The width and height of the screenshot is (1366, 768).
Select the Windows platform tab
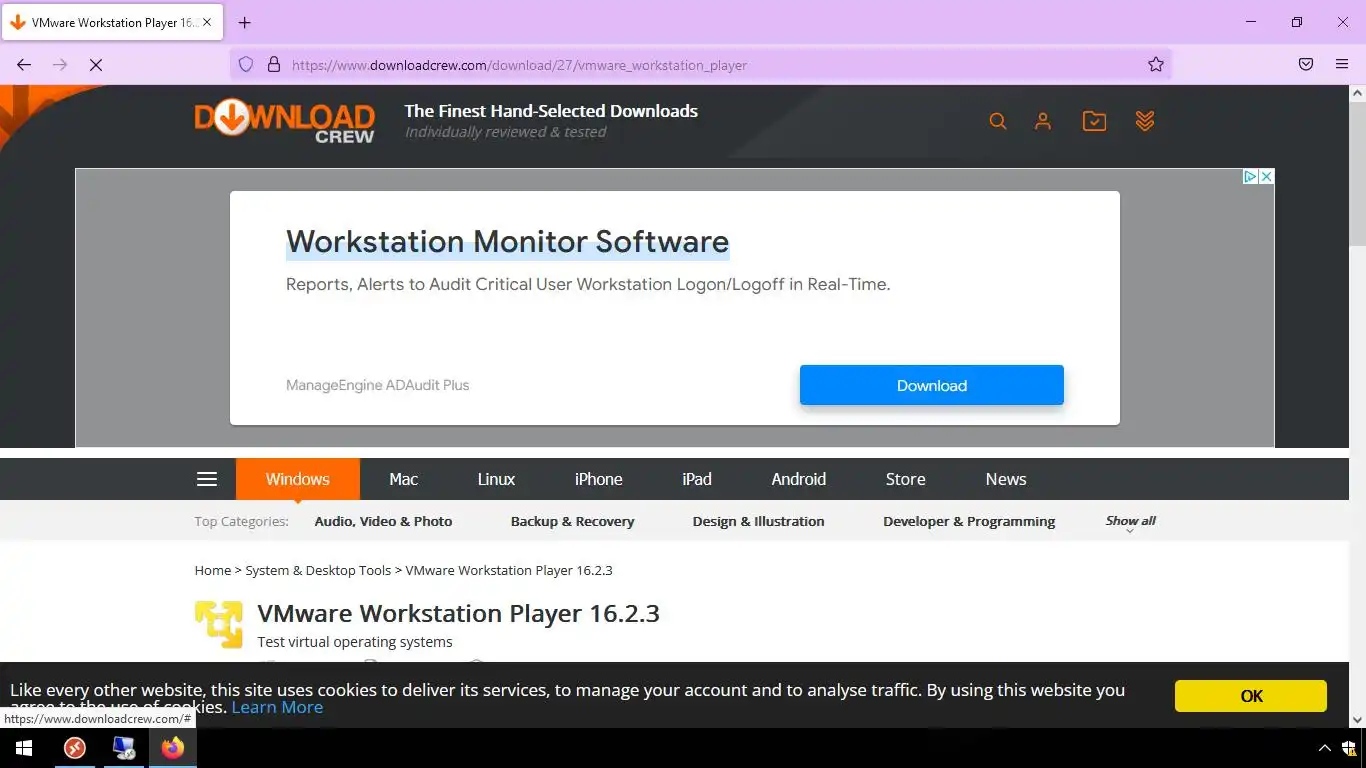pyautogui.click(x=298, y=479)
